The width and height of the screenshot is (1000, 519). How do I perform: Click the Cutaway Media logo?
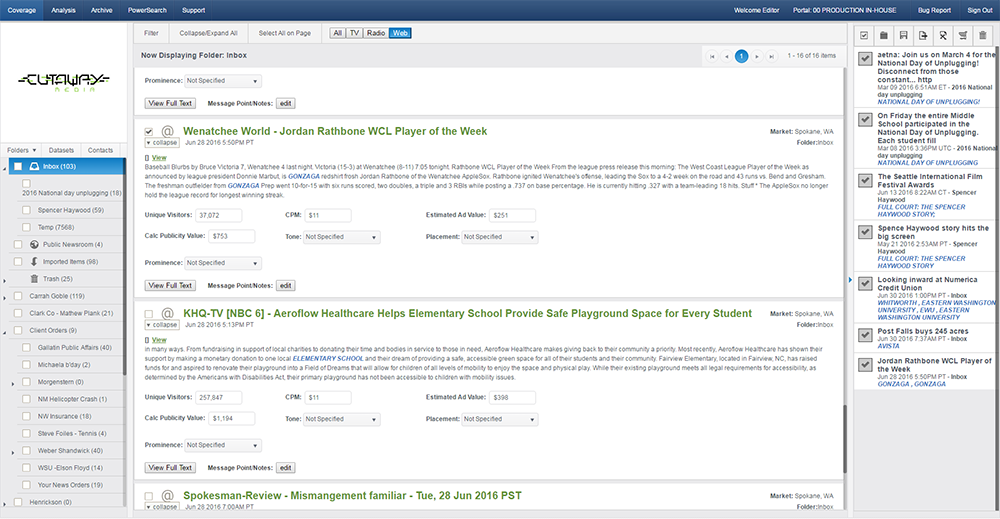pyautogui.click(x=64, y=83)
